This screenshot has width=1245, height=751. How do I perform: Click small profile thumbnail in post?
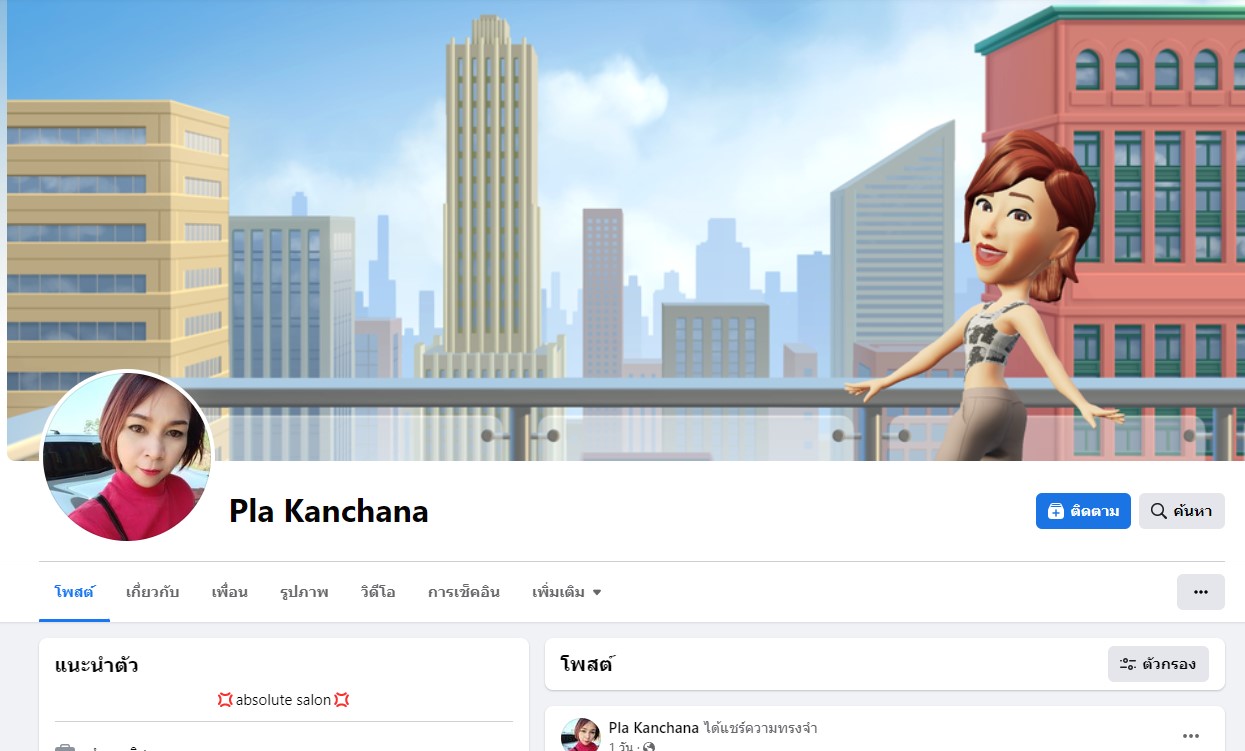(580, 736)
